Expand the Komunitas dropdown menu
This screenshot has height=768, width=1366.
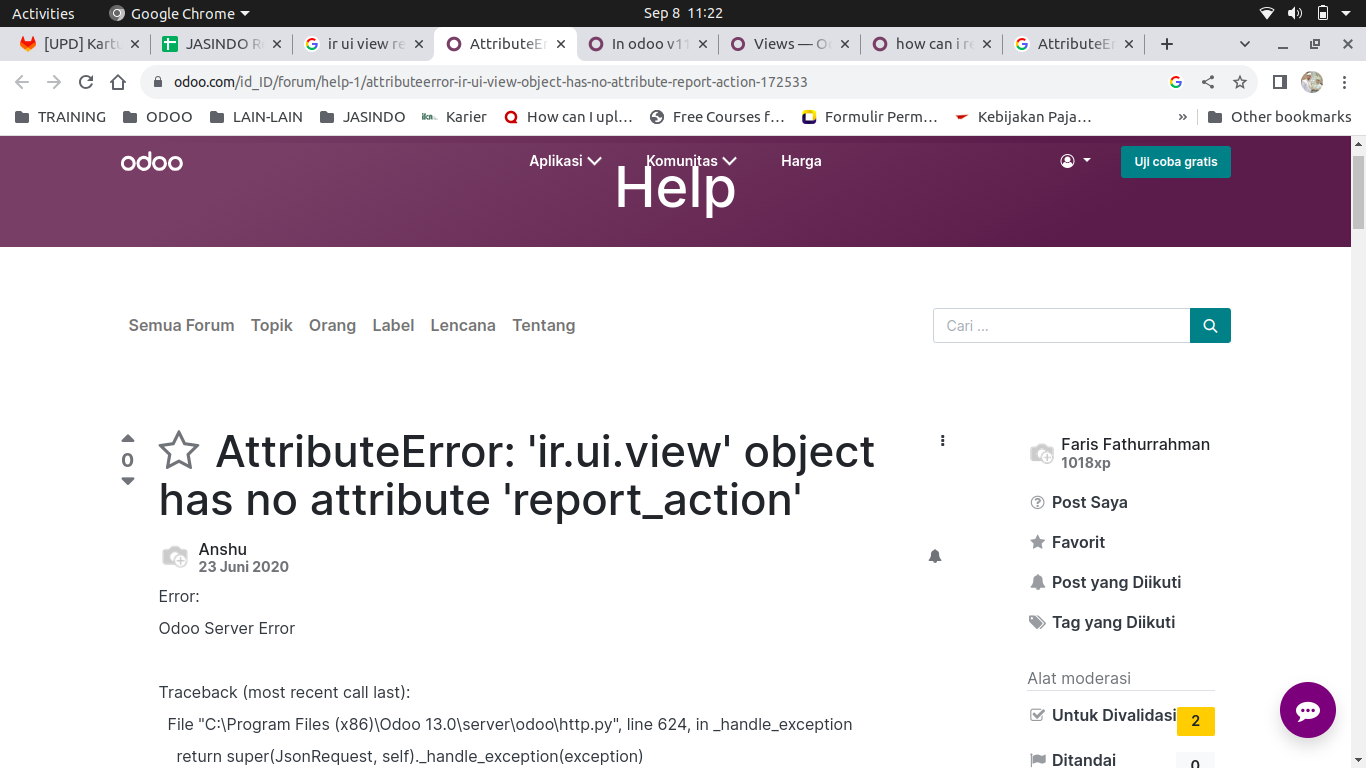pos(691,161)
